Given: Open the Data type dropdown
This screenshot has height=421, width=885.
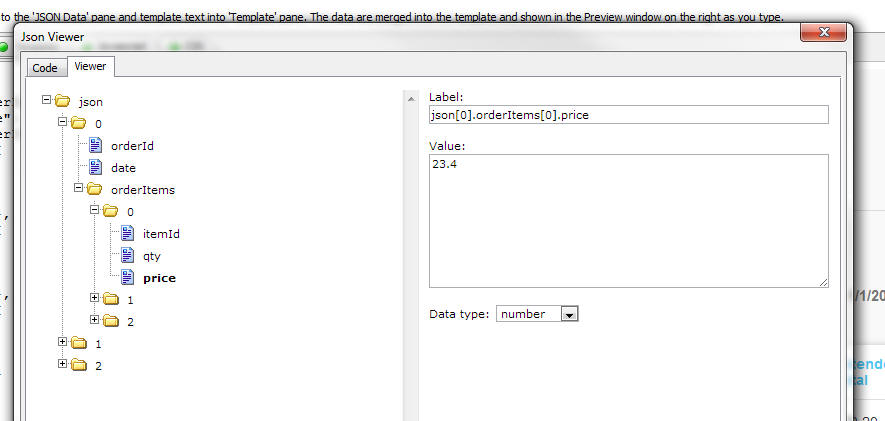Looking at the screenshot, I should (x=569, y=314).
